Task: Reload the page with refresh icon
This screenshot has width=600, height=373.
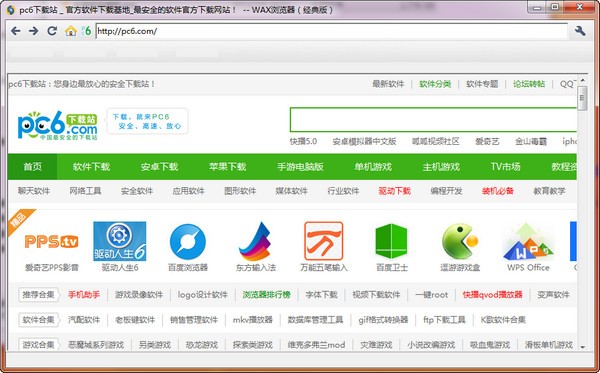Action: (x=52, y=31)
